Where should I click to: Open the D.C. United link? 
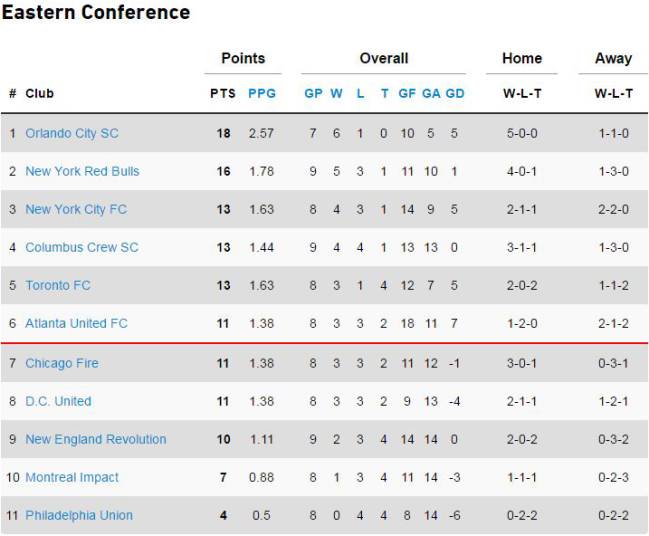tap(58, 401)
